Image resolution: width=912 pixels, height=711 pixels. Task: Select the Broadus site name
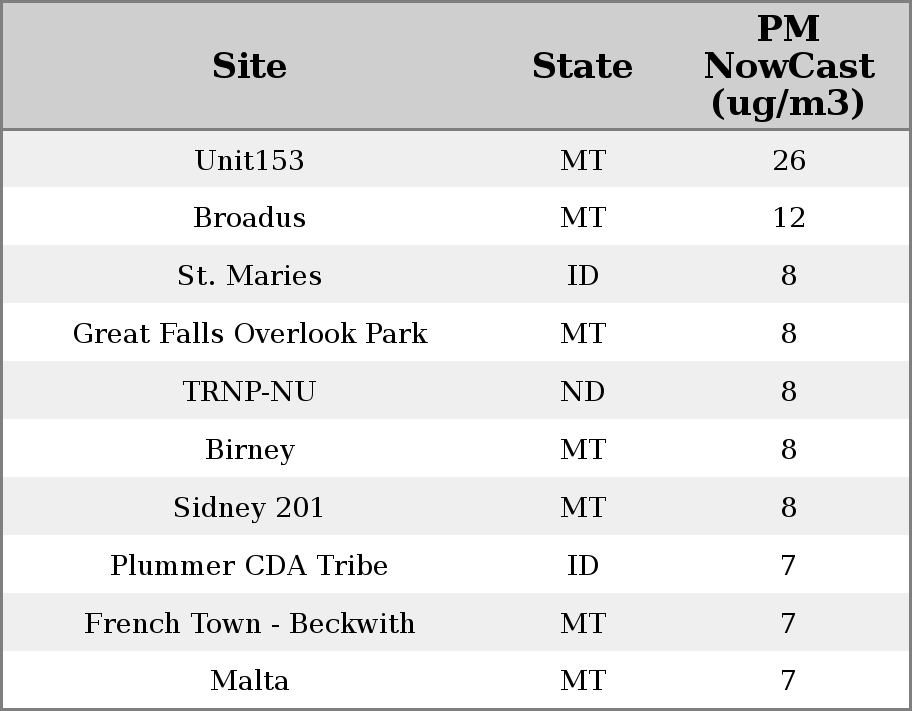coord(249,218)
